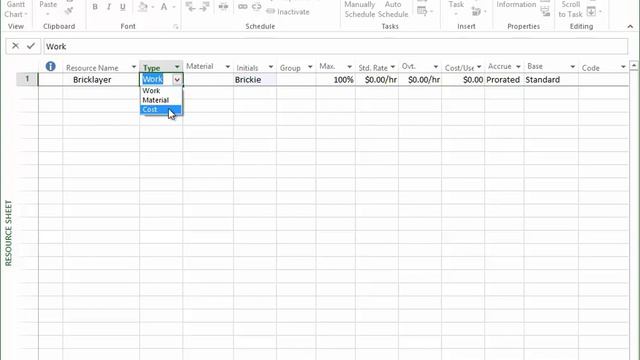
Task: Click the vertical scrollbar up arrow
Action: click(633, 65)
